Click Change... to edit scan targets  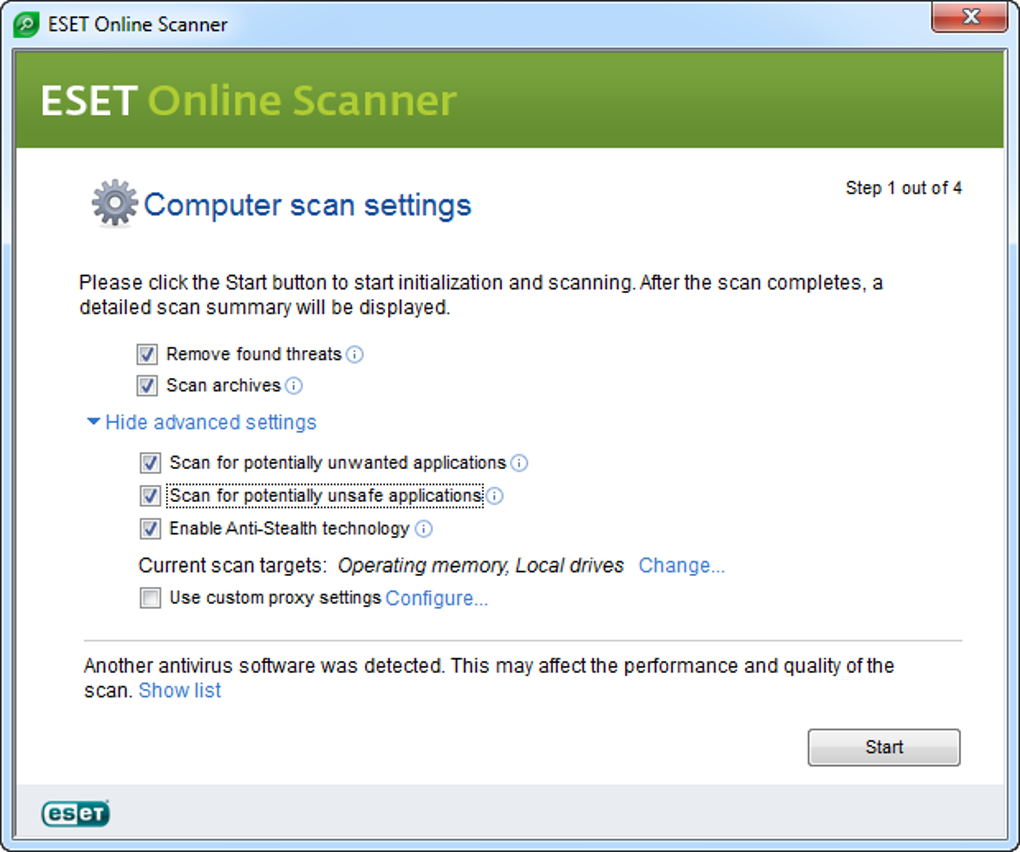(681, 565)
